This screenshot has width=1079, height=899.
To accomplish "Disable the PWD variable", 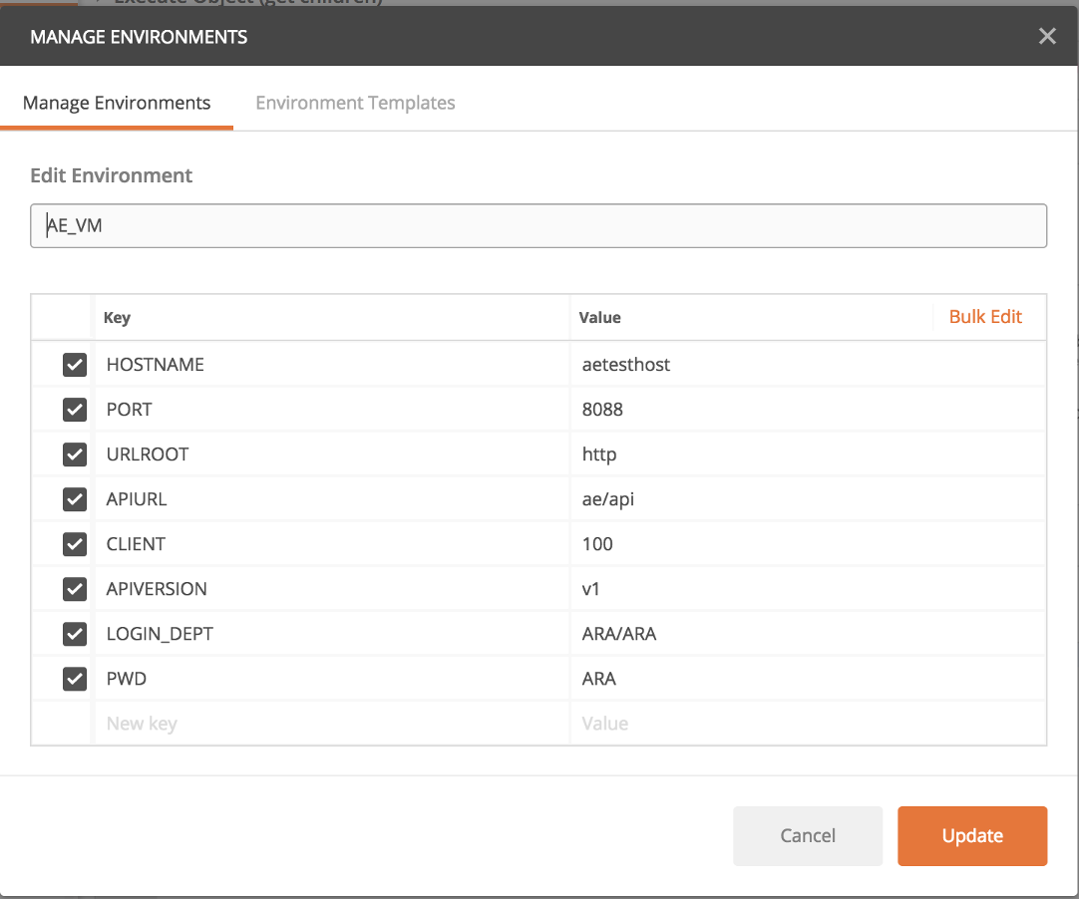I will (x=74, y=679).
